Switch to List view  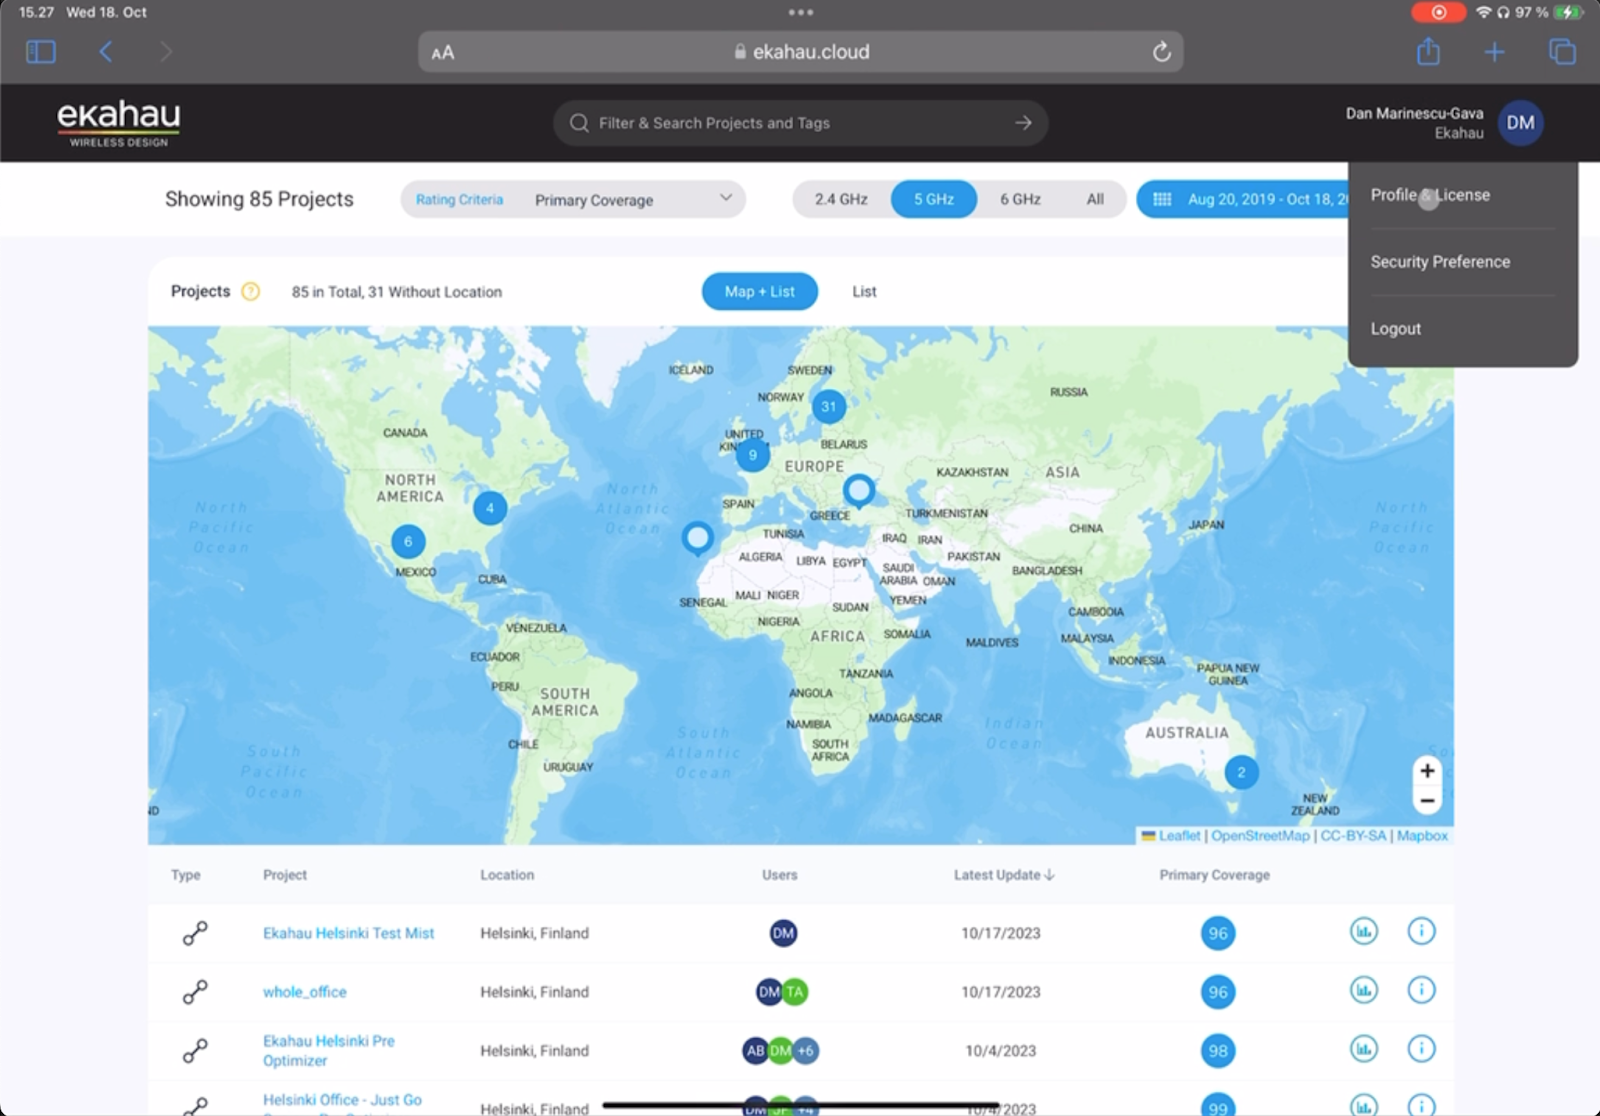pos(864,292)
